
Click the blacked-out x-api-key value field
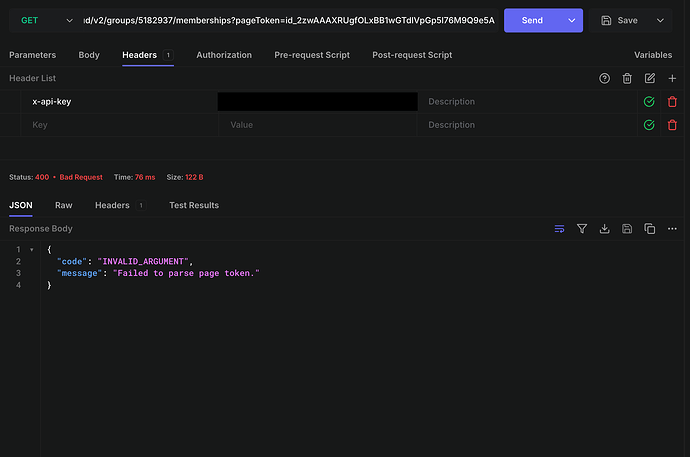click(317, 102)
